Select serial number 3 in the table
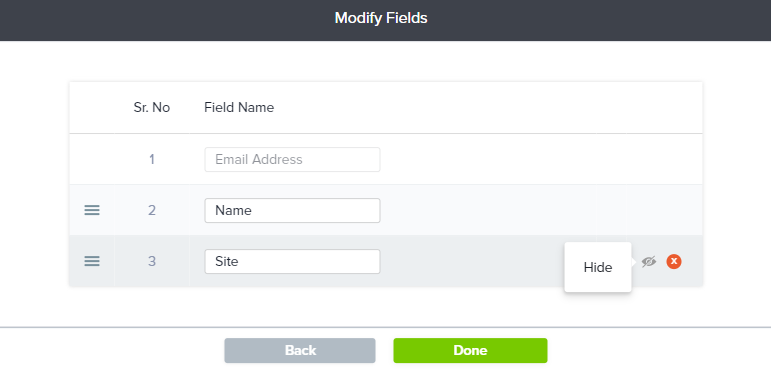 coord(152,261)
